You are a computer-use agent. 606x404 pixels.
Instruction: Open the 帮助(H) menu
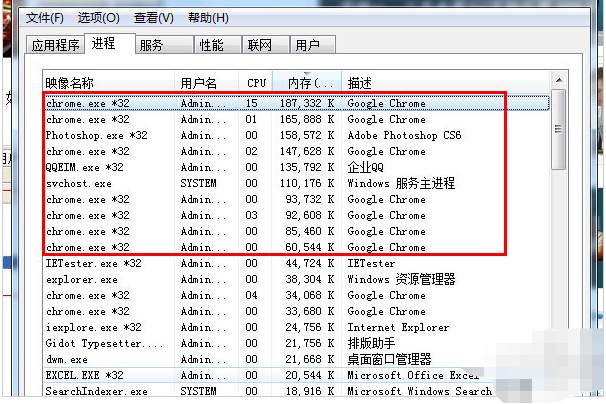(x=208, y=18)
